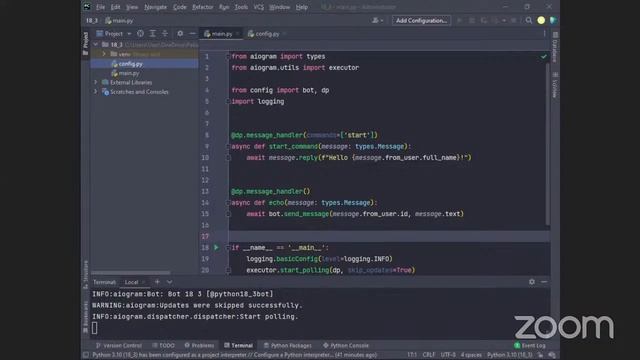This screenshot has height=360, width=640.
Task: Click green inspection checkmark in editor
Action: pos(543,57)
